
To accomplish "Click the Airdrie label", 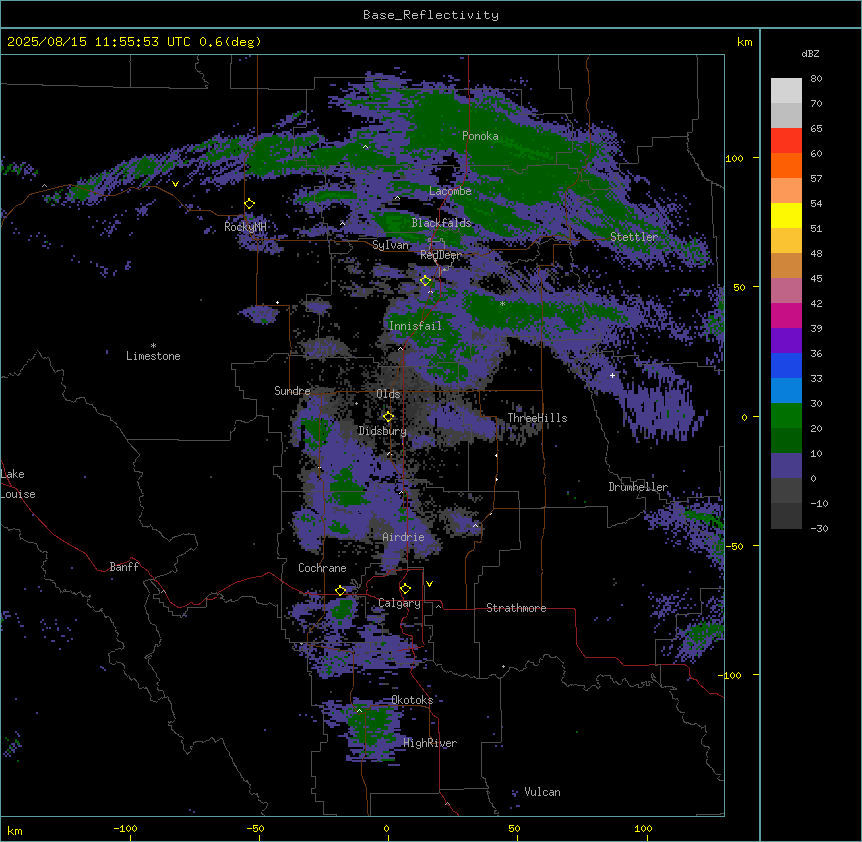I will coord(404,537).
